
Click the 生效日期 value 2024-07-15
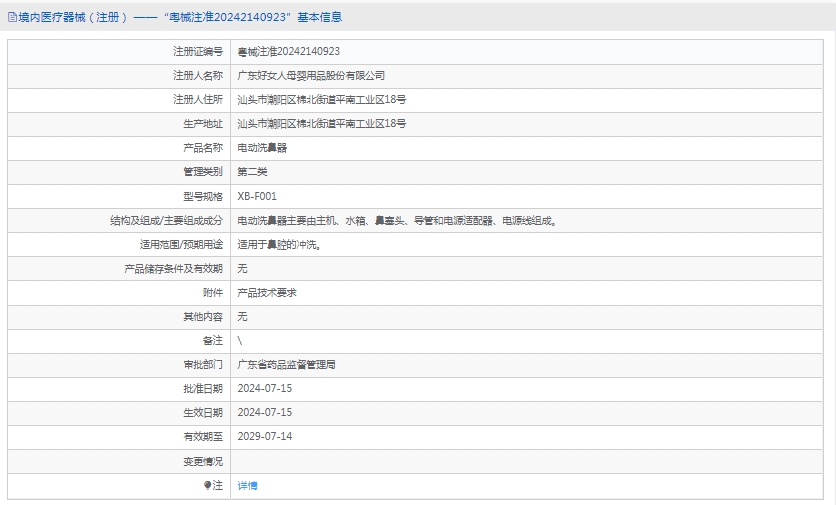[264, 412]
